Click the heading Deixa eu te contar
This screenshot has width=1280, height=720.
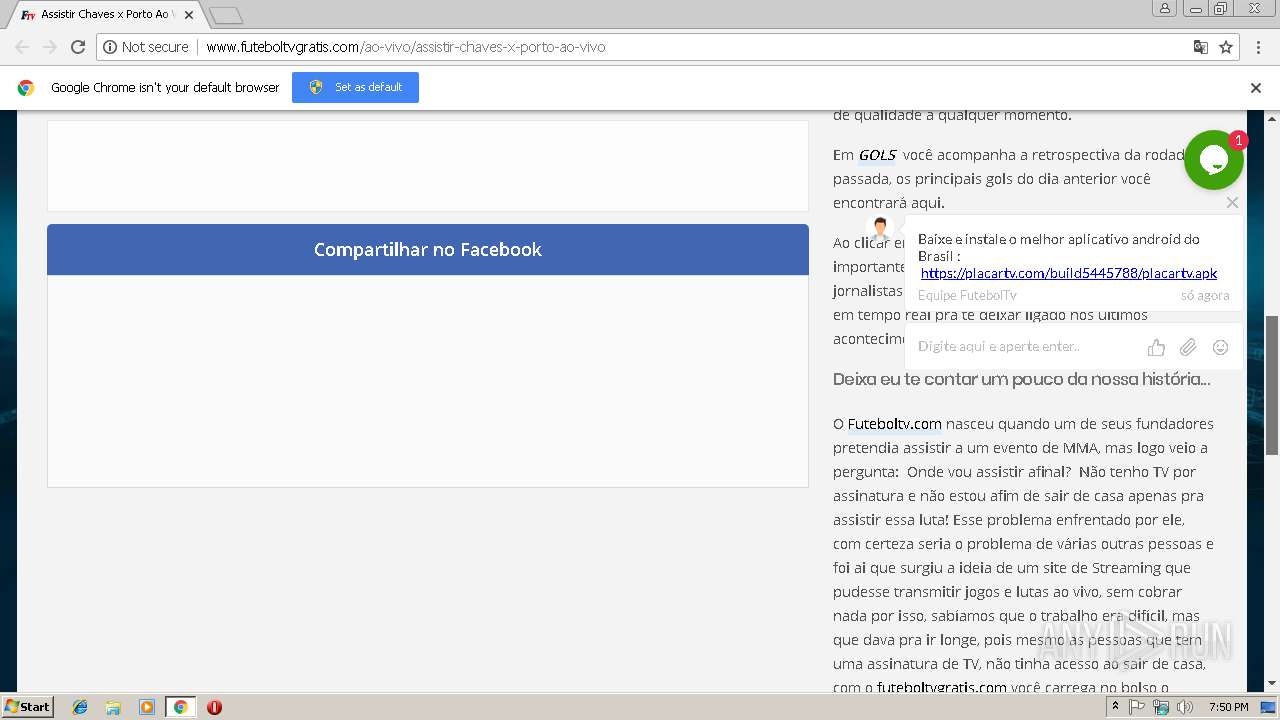(1021, 379)
